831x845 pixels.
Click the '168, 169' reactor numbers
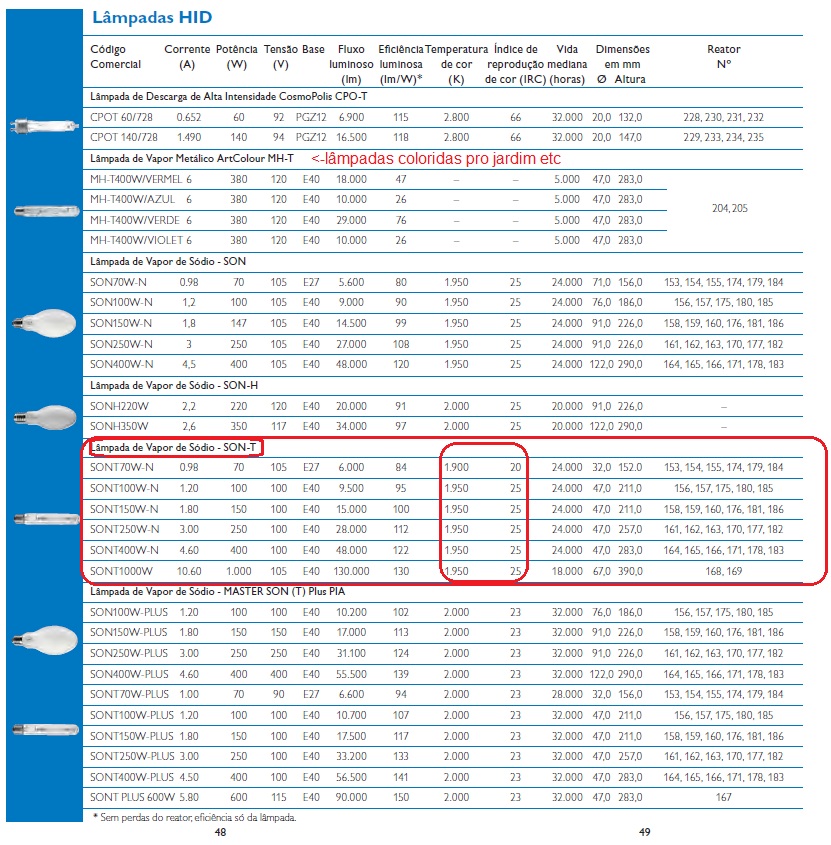(724, 571)
